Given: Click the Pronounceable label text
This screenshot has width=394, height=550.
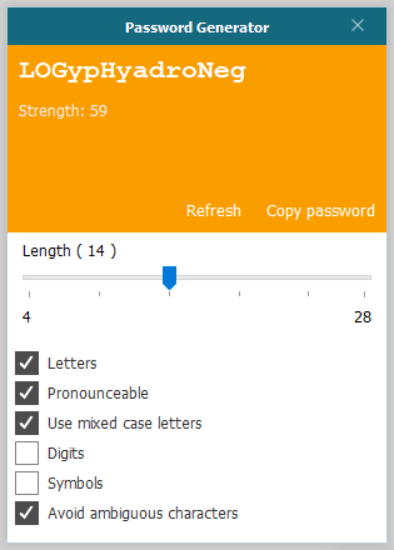Looking at the screenshot, I should point(98,393).
